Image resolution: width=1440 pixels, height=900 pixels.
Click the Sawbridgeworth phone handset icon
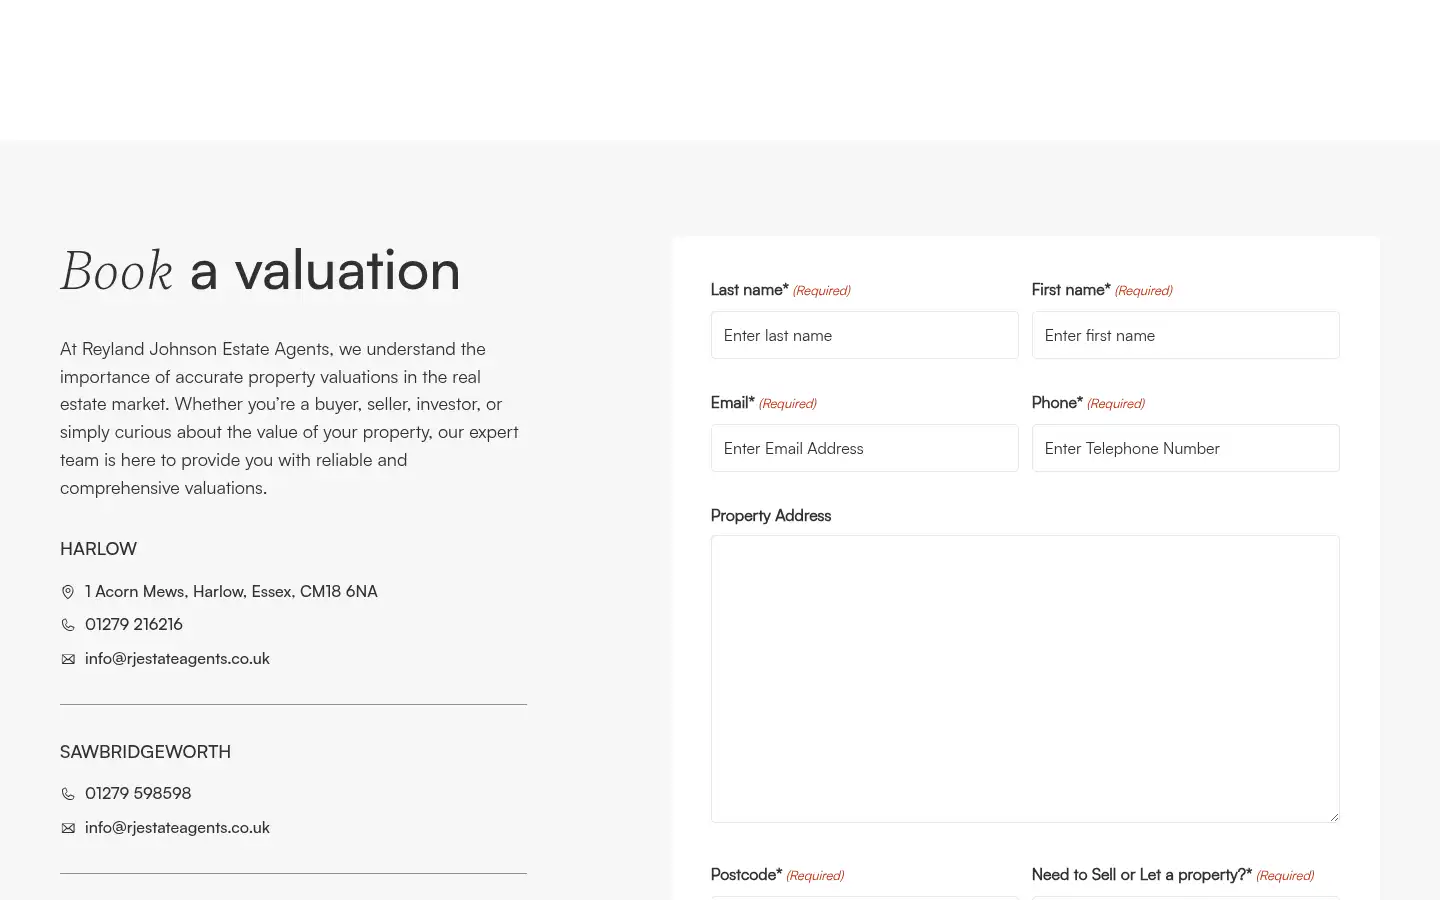[68, 794]
